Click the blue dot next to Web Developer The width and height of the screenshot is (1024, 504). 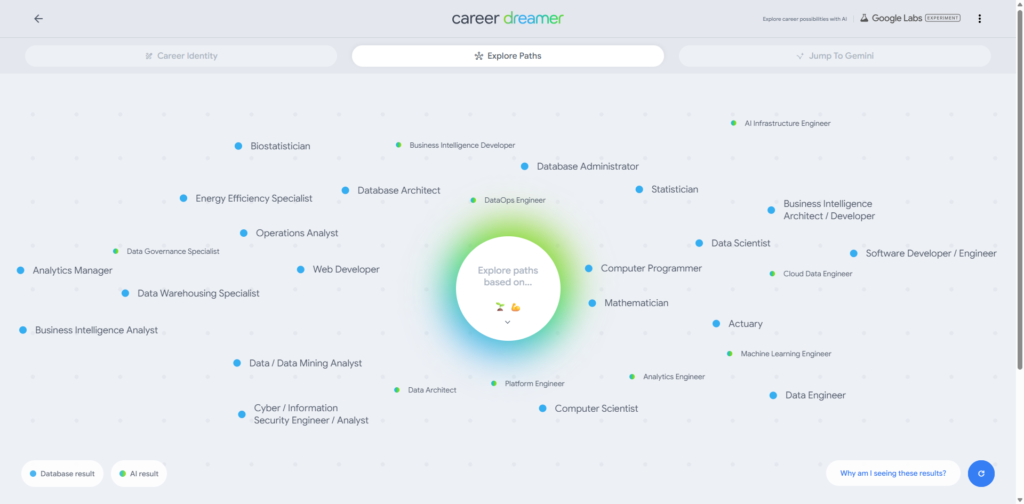click(300, 270)
